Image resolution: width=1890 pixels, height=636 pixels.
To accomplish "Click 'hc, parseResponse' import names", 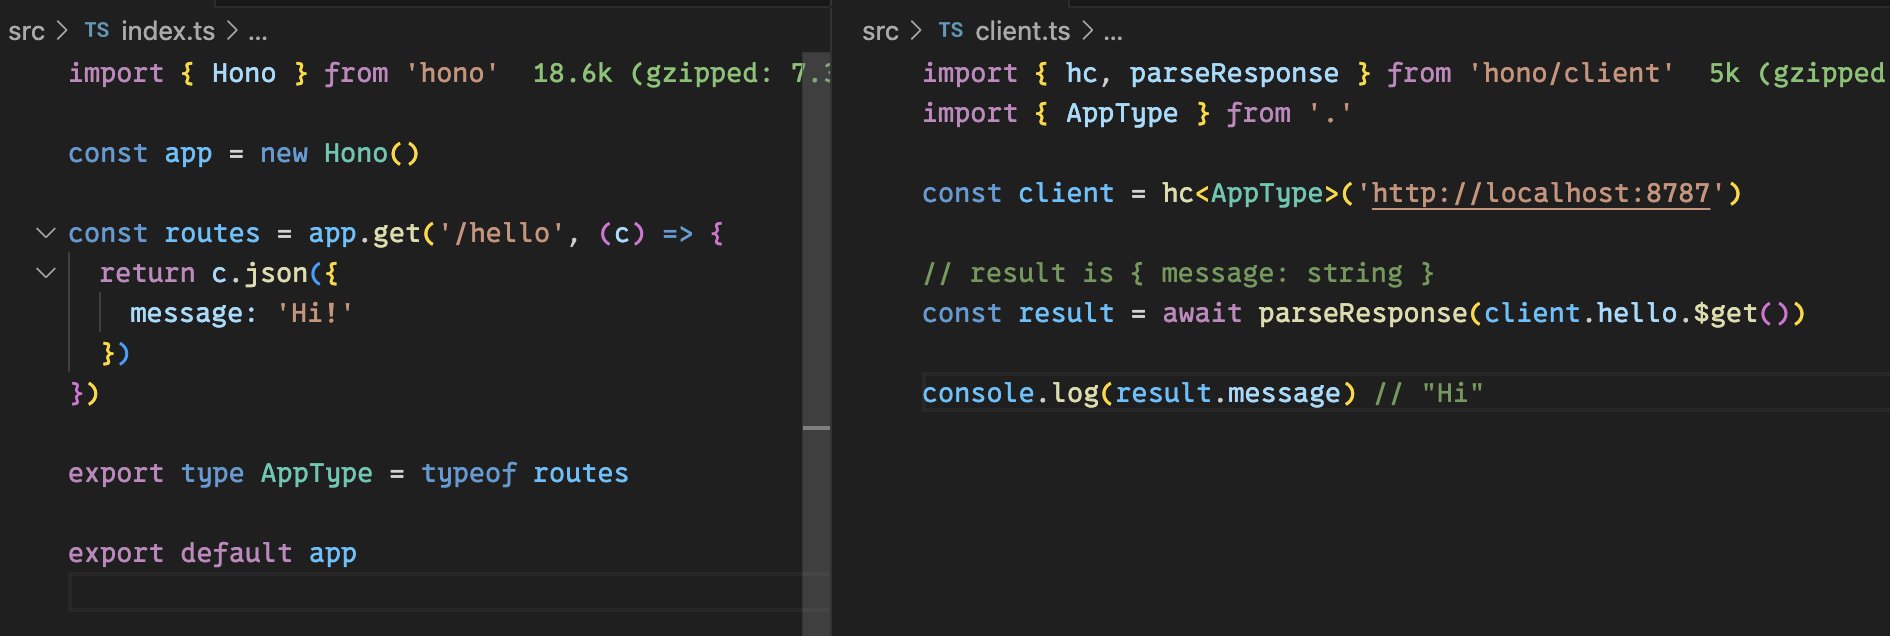I will coord(1202,73).
